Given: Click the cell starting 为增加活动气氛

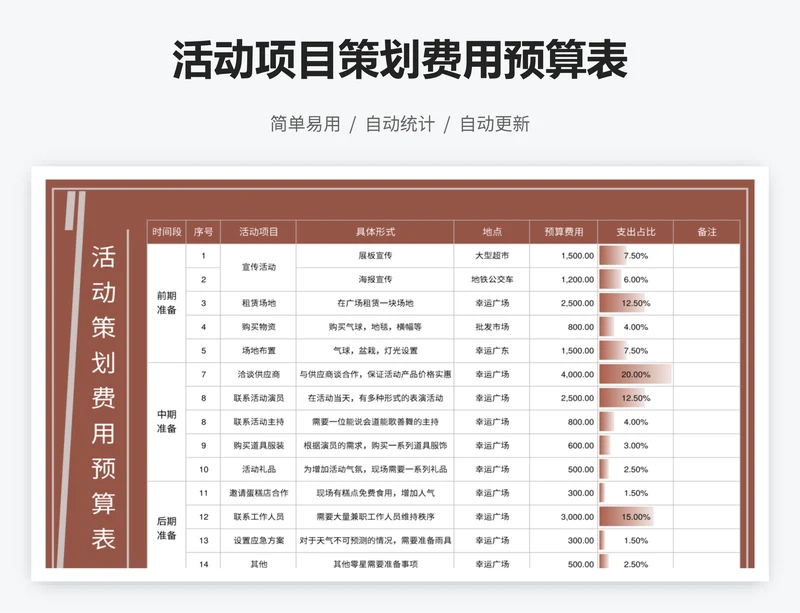Looking at the screenshot, I should point(375,470).
